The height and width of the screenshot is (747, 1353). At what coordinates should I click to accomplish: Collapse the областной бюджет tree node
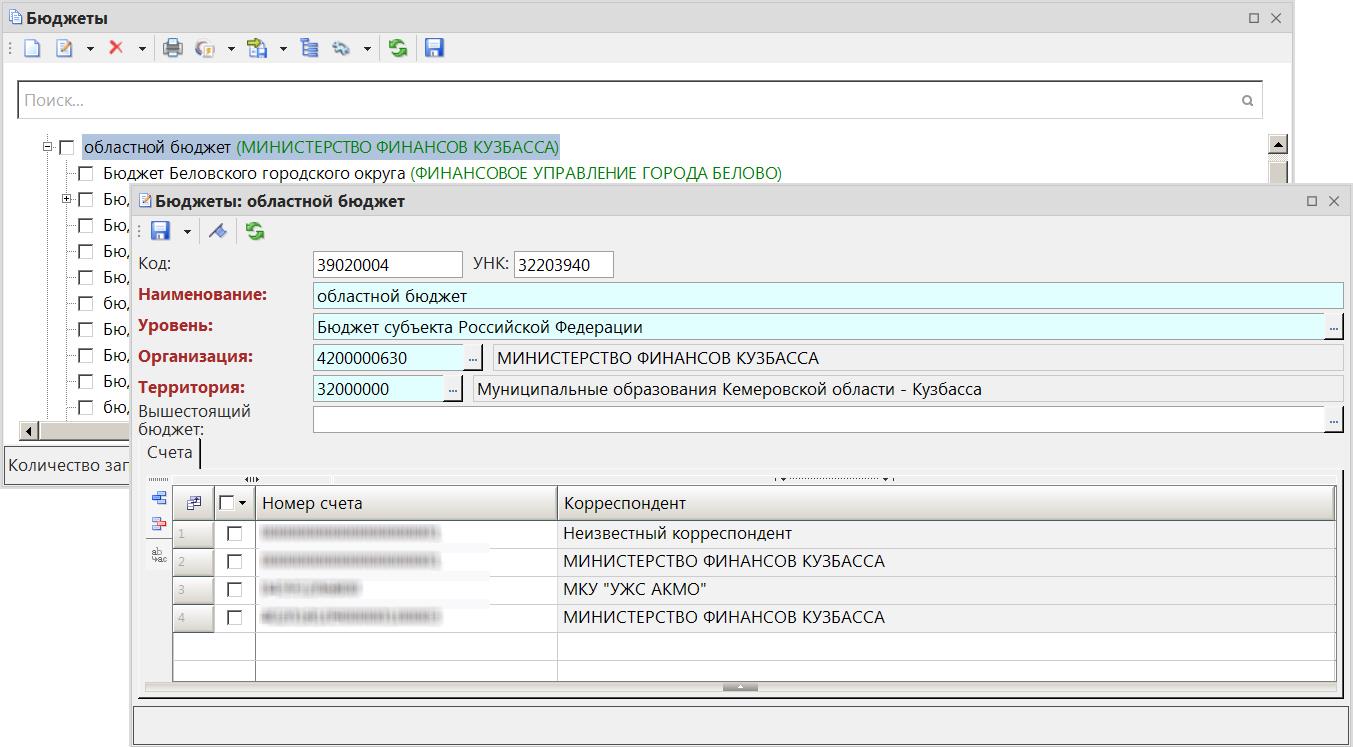tap(46, 147)
